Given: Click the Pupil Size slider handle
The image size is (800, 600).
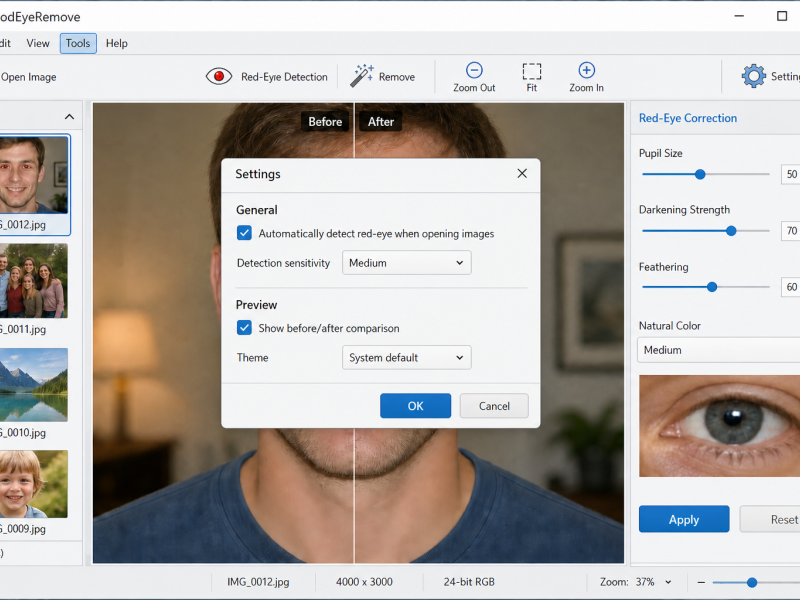Looking at the screenshot, I should [700, 174].
